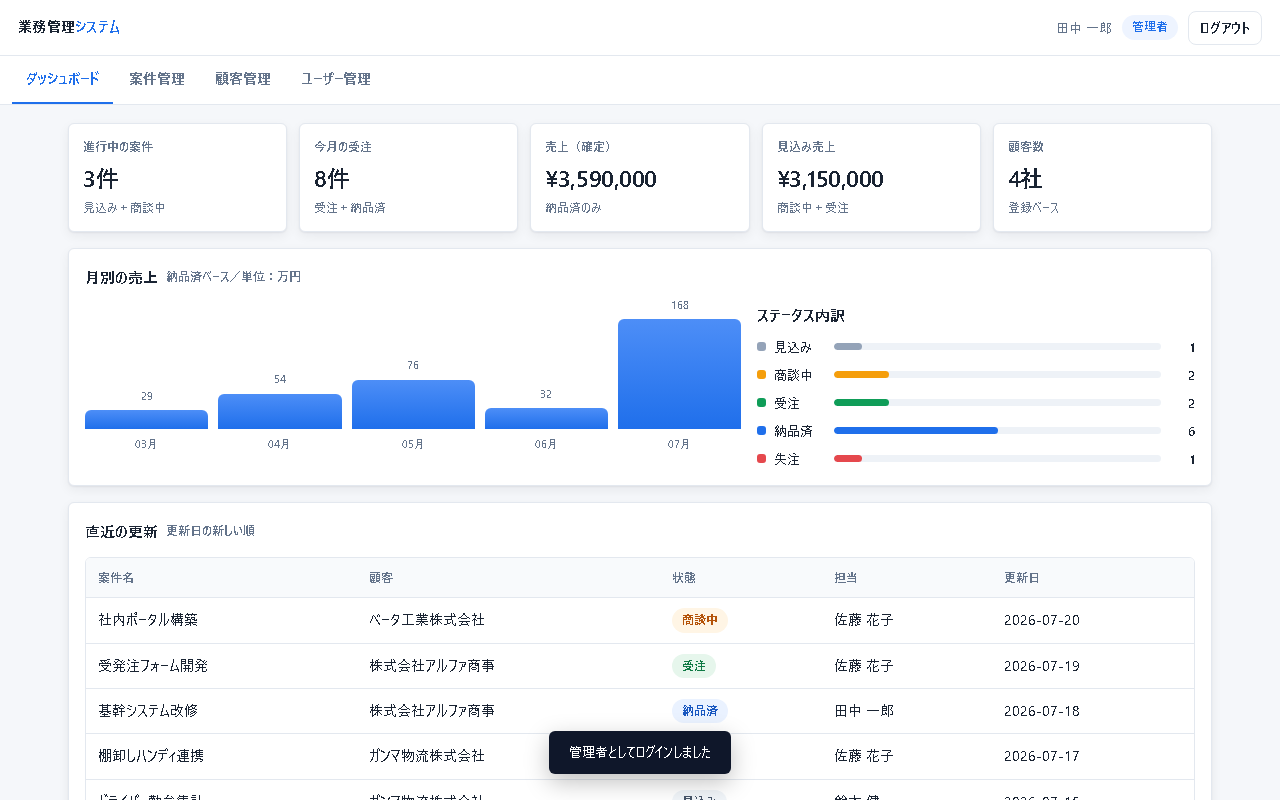
Task: Click the 顧客 column header
Action: [x=381, y=578]
